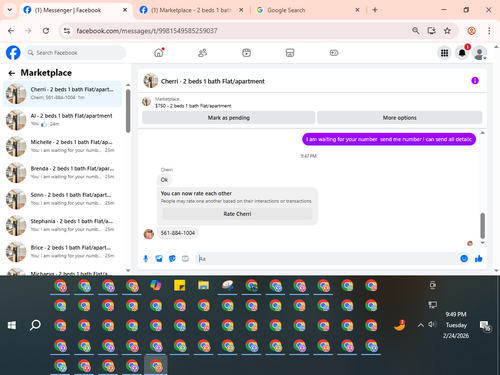
Task: Choose a sticker icon in composer
Action: click(x=172, y=258)
